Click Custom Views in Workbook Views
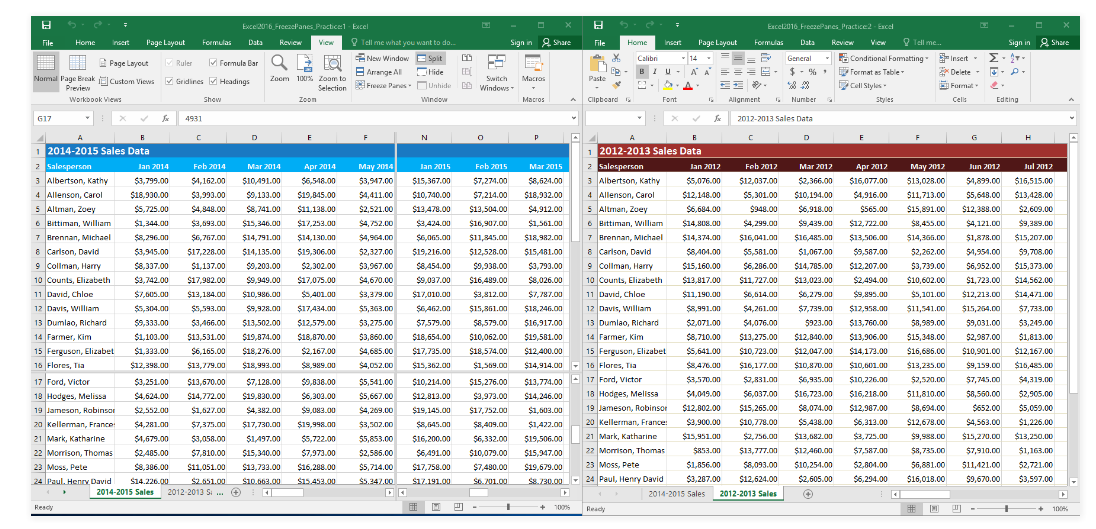The image size is (1096, 529). (x=127, y=81)
